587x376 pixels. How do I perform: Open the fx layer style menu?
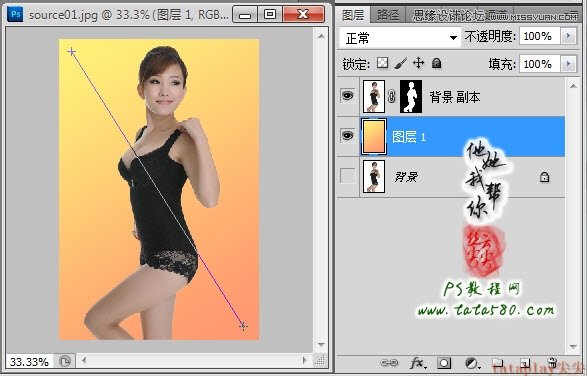417,363
